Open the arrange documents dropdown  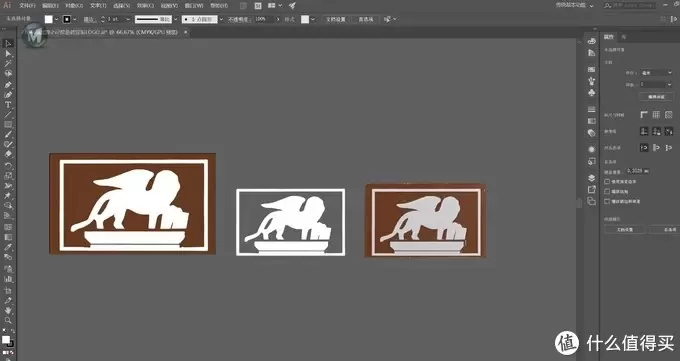[x=274, y=6]
